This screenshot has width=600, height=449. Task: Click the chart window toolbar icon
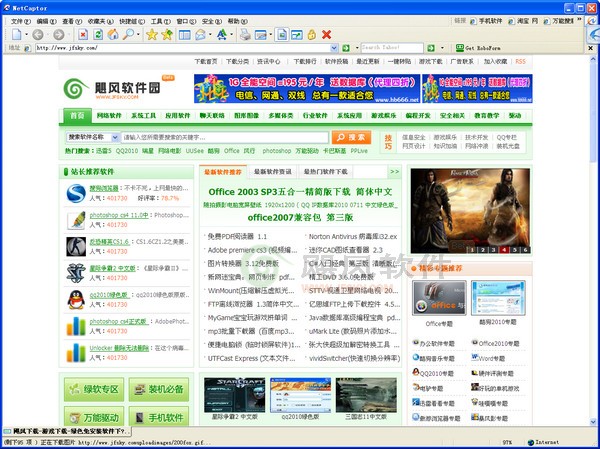pyautogui.click(x=297, y=35)
